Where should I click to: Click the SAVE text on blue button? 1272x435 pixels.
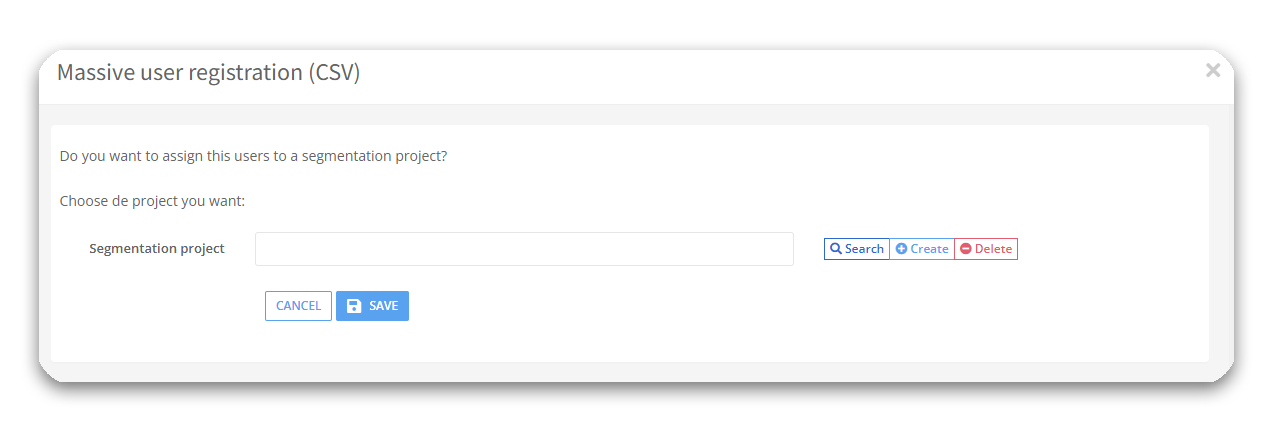383,306
